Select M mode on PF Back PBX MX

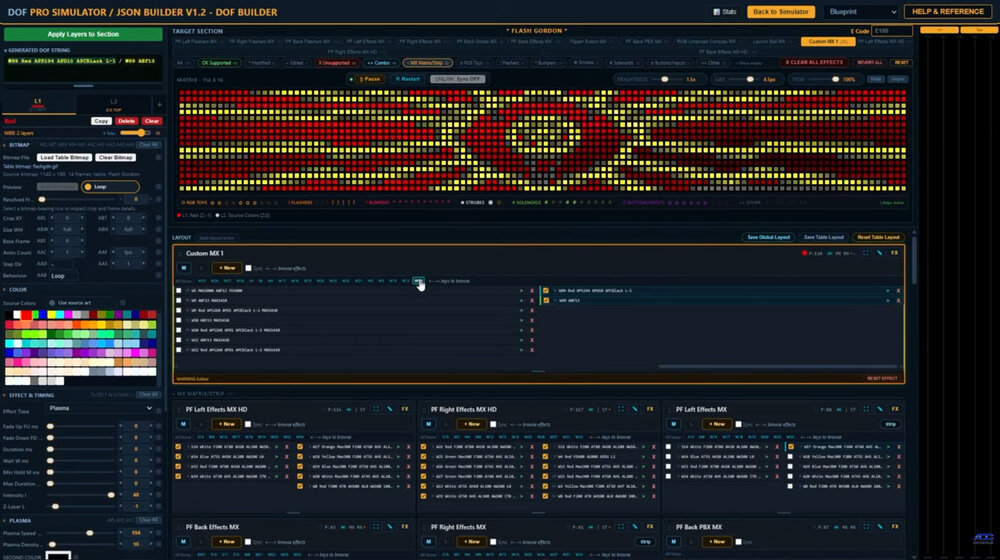pyautogui.click(x=673, y=542)
